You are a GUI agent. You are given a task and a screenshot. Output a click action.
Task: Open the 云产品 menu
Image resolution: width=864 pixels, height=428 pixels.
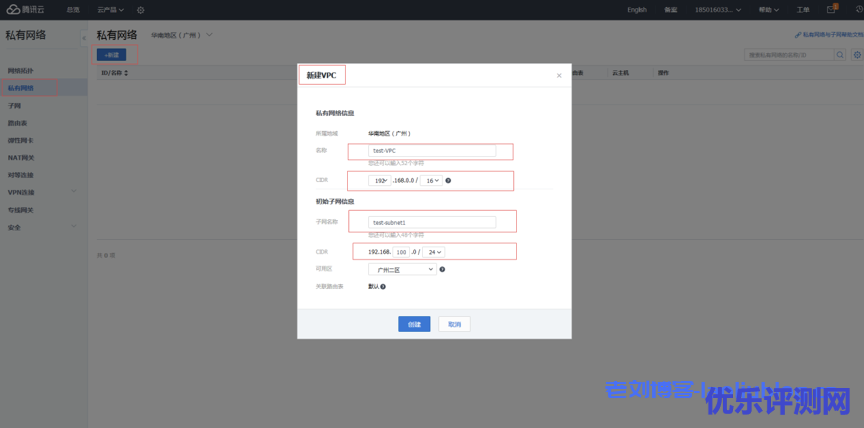110,10
